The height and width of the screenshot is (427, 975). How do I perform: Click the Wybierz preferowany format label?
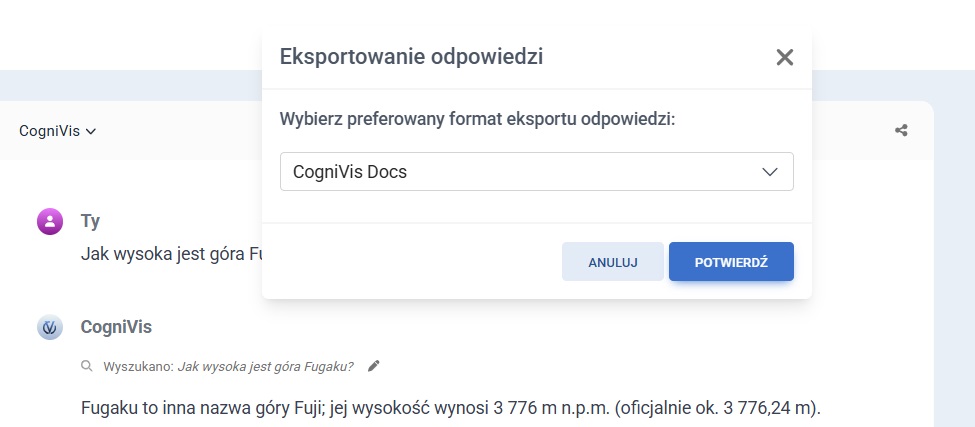tap(478, 120)
